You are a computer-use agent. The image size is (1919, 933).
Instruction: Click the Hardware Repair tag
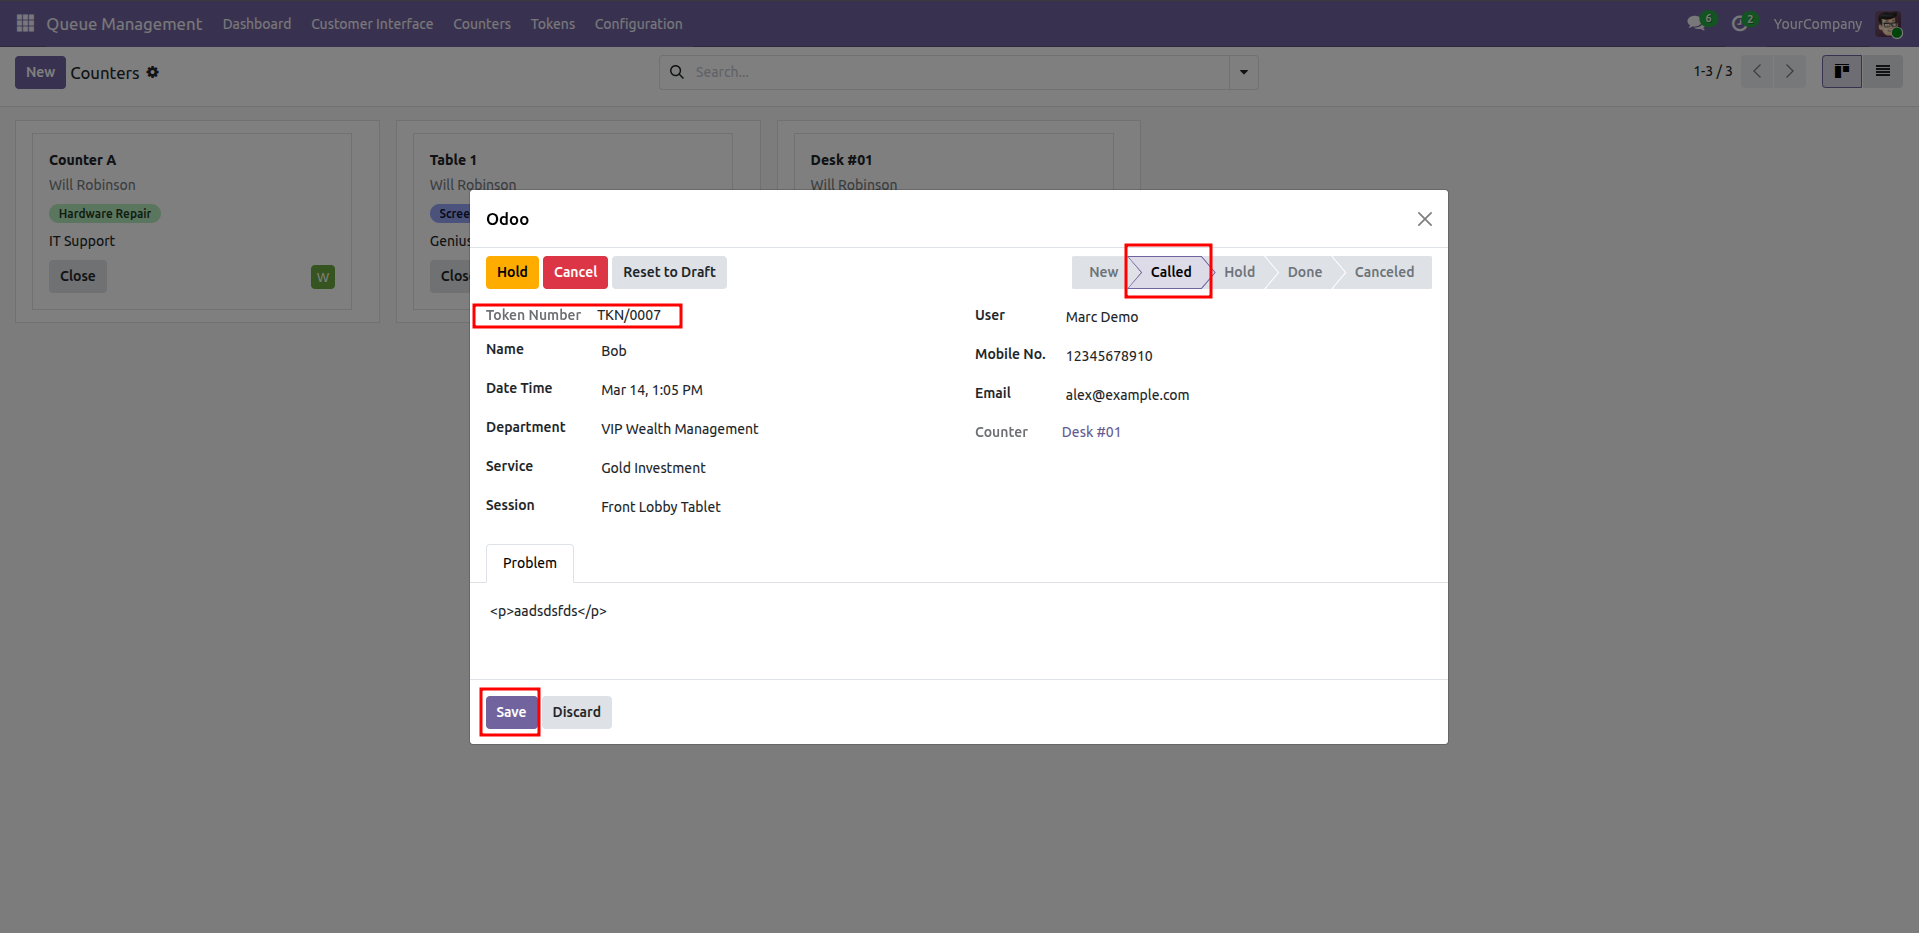[105, 214]
